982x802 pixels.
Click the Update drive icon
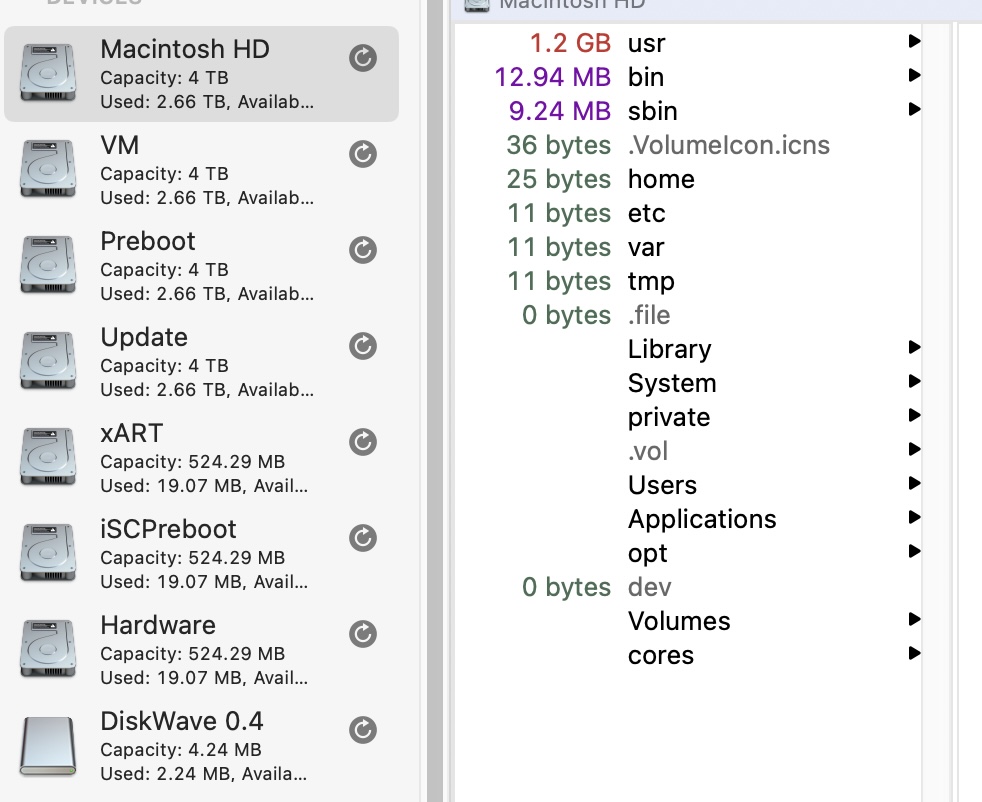pyautogui.click(x=48, y=360)
